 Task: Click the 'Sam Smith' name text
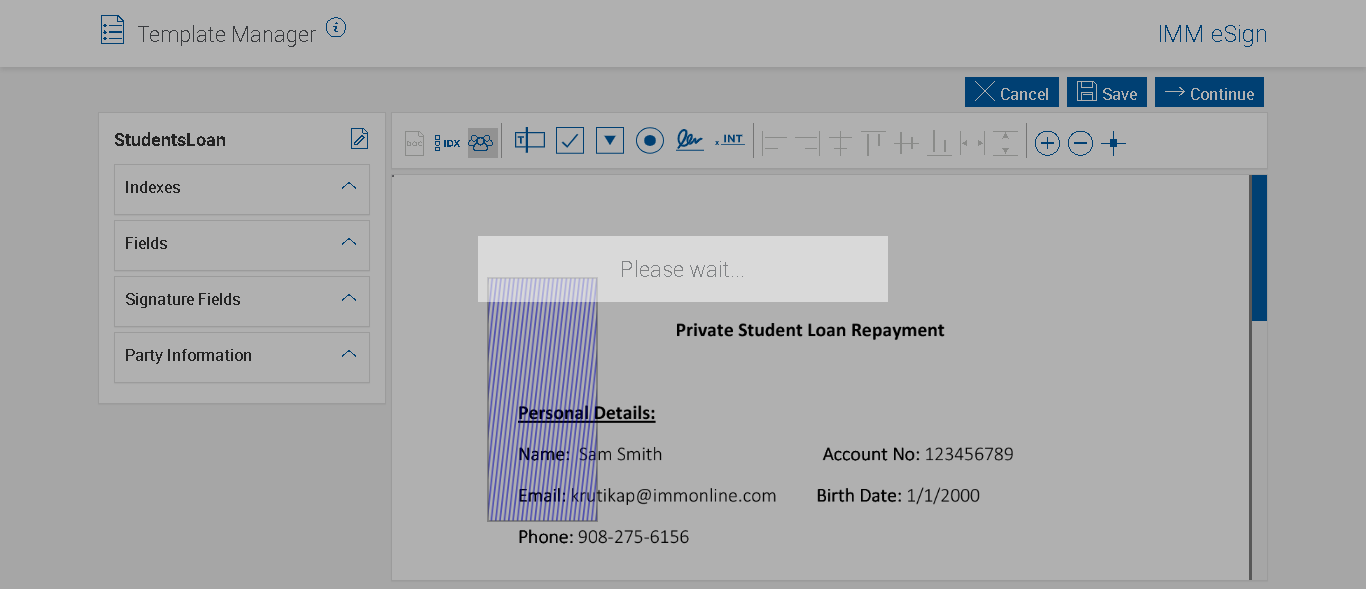[620, 454]
